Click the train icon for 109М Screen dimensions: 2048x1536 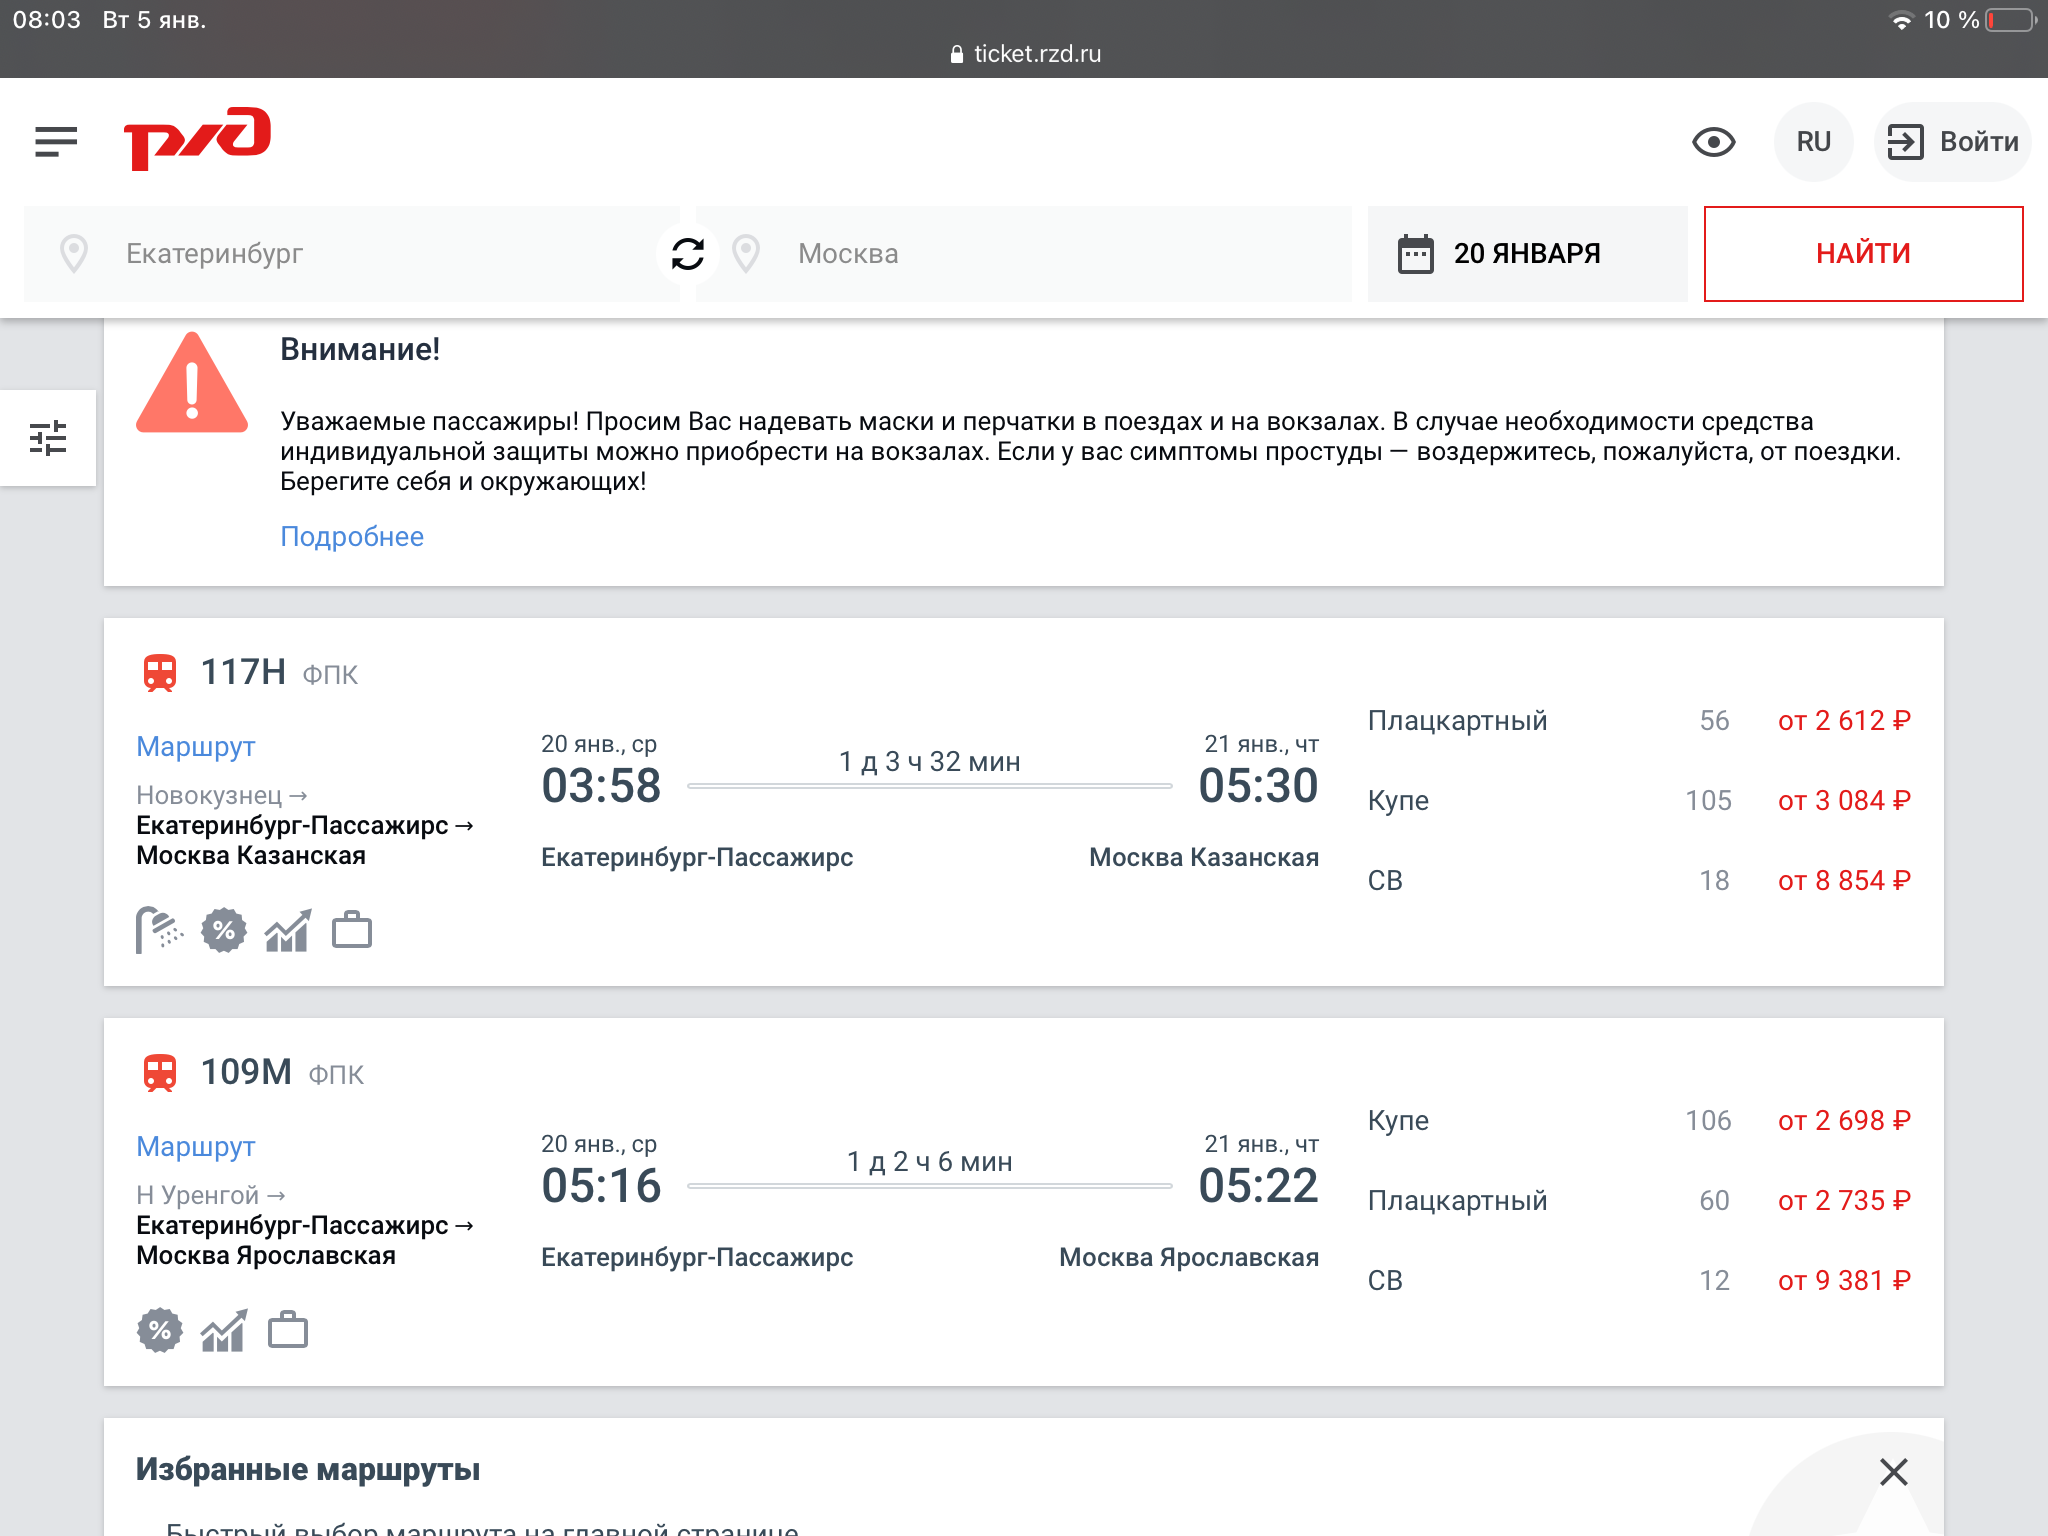(160, 1073)
